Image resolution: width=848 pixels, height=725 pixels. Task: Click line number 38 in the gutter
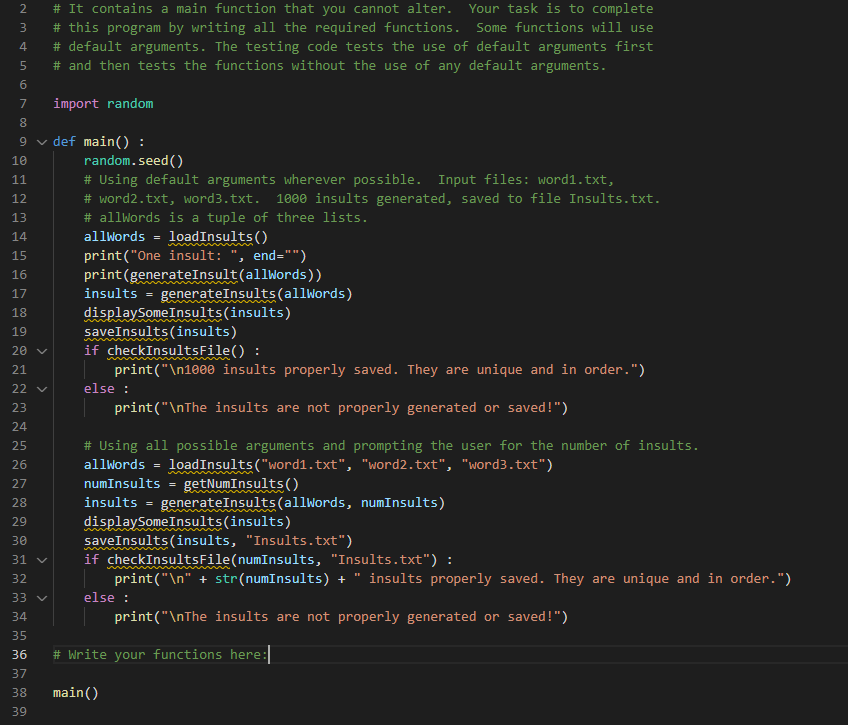pyautogui.click(x=22, y=692)
